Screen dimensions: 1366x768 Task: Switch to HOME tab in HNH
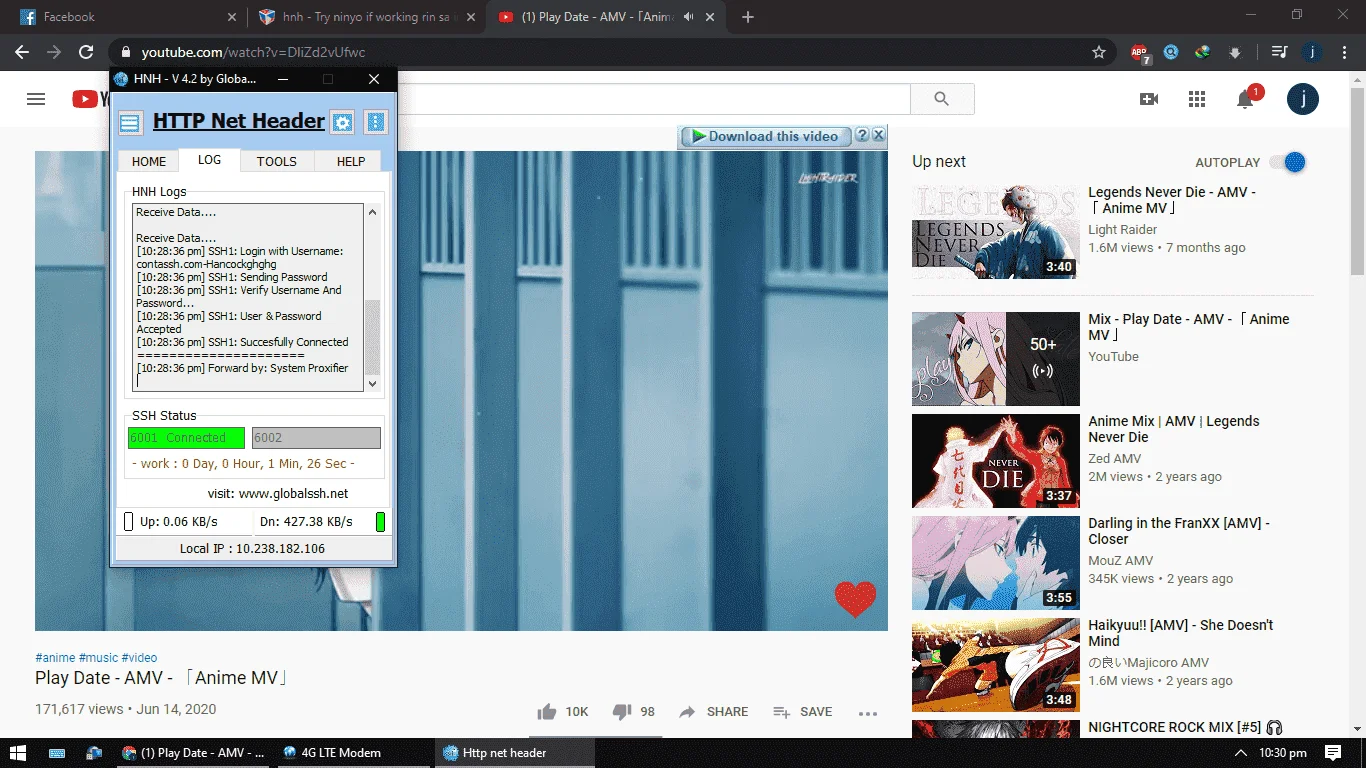pyautogui.click(x=149, y=161)
